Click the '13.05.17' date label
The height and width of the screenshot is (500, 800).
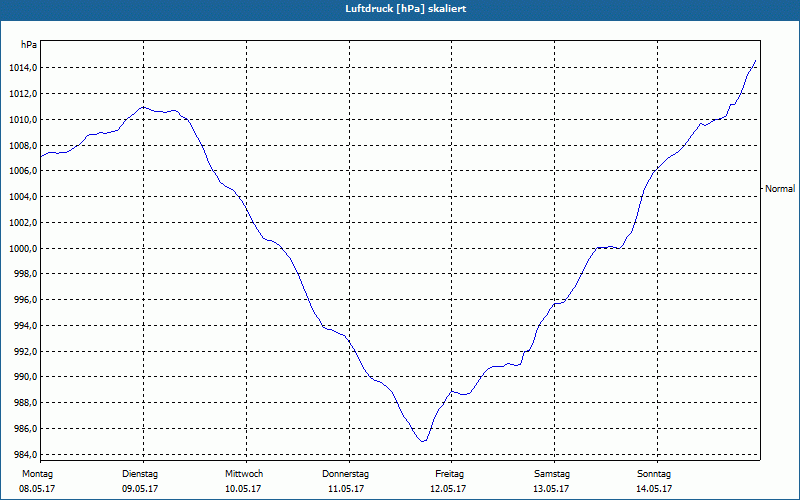(551, 489)
